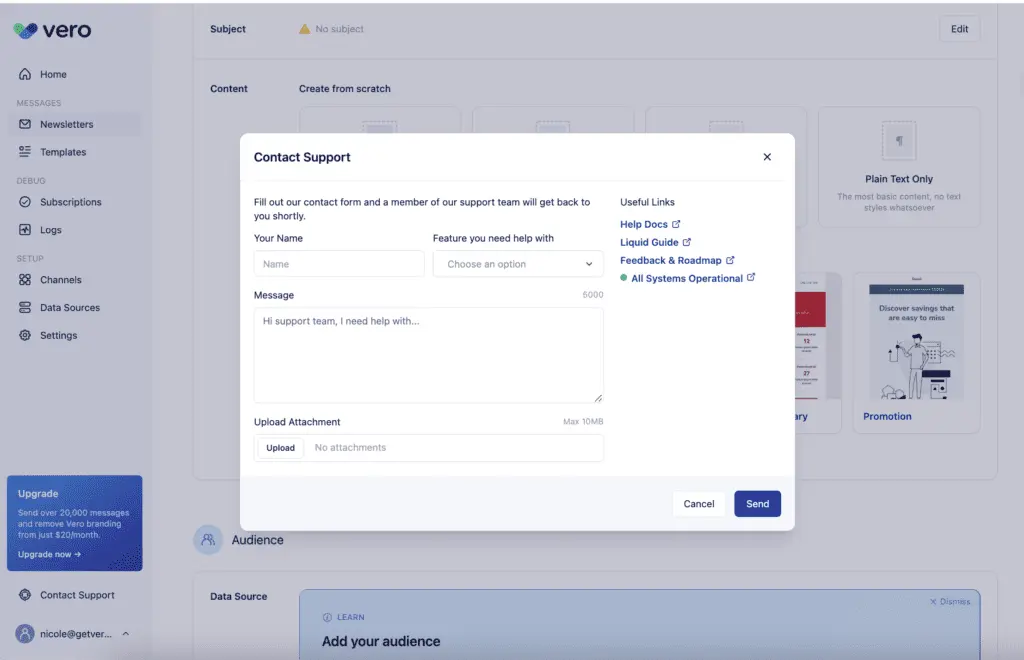1024x660 pixels.
Task: Click the Vero logo in sidebar
Action: 50,30
